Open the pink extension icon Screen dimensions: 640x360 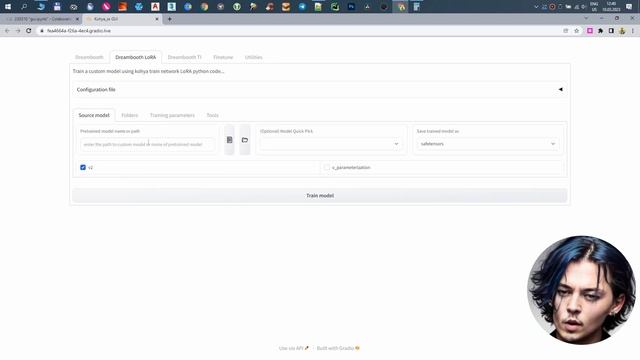tap(590, 31)
